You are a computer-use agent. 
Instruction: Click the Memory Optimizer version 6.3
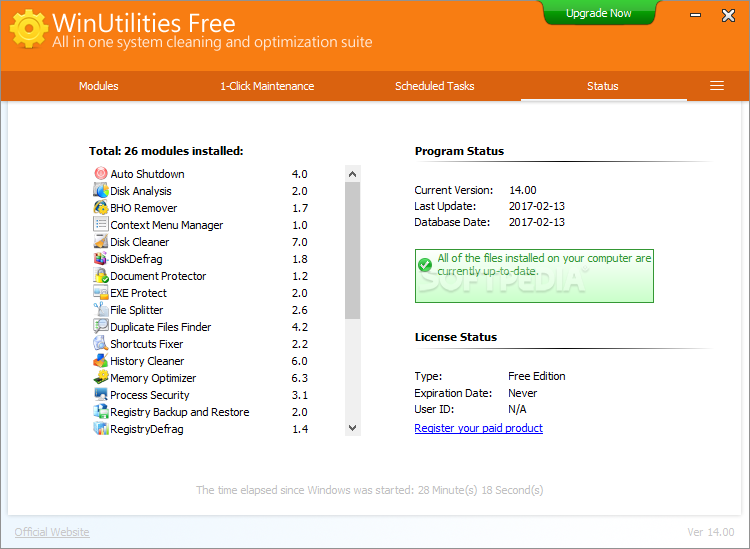[299, 378]
